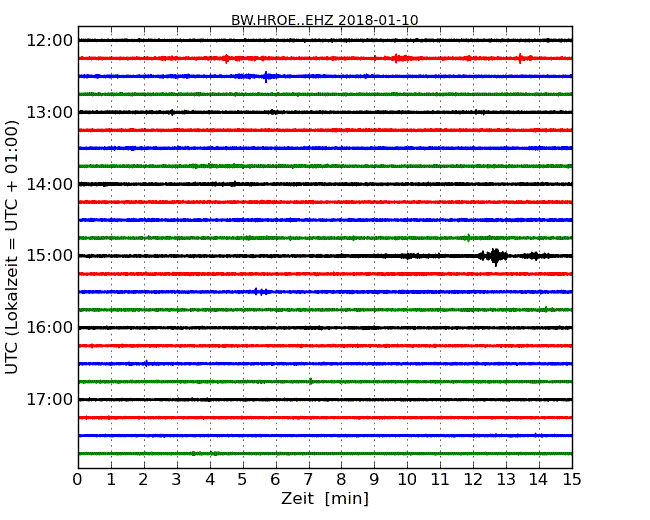Click x-axis tick label 9
Screen dimensions: 650x520
click(374, 480)
